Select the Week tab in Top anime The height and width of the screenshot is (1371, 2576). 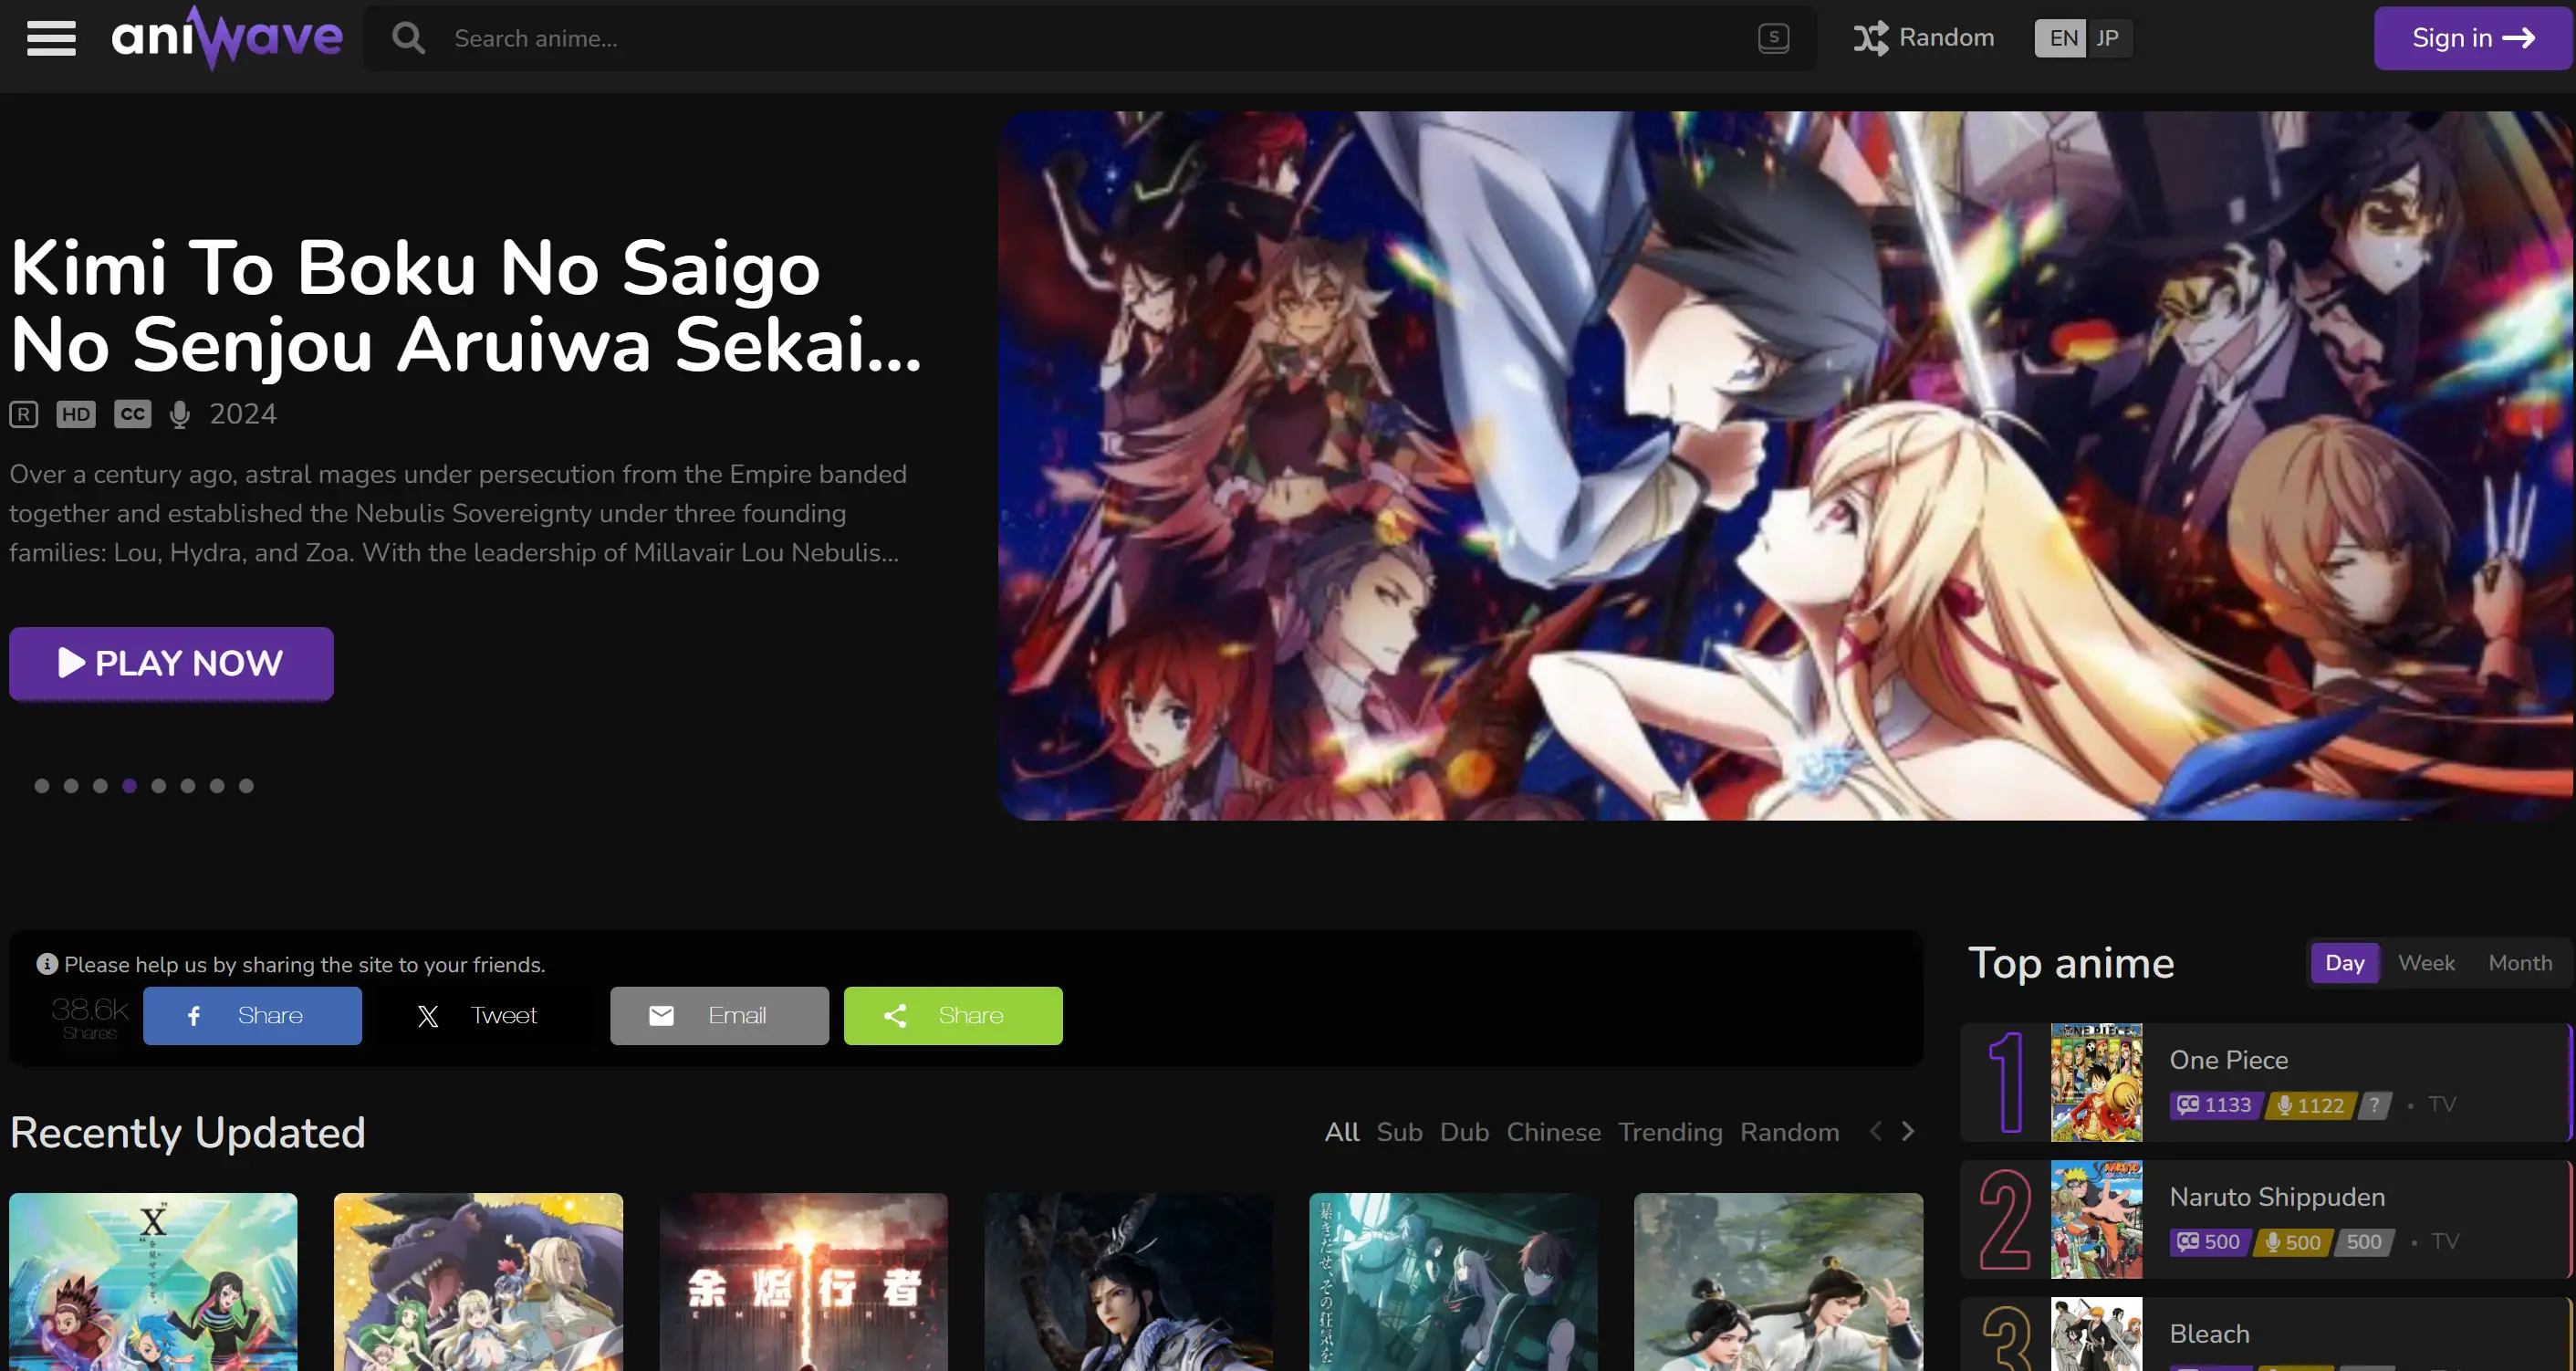[2426, 963]
